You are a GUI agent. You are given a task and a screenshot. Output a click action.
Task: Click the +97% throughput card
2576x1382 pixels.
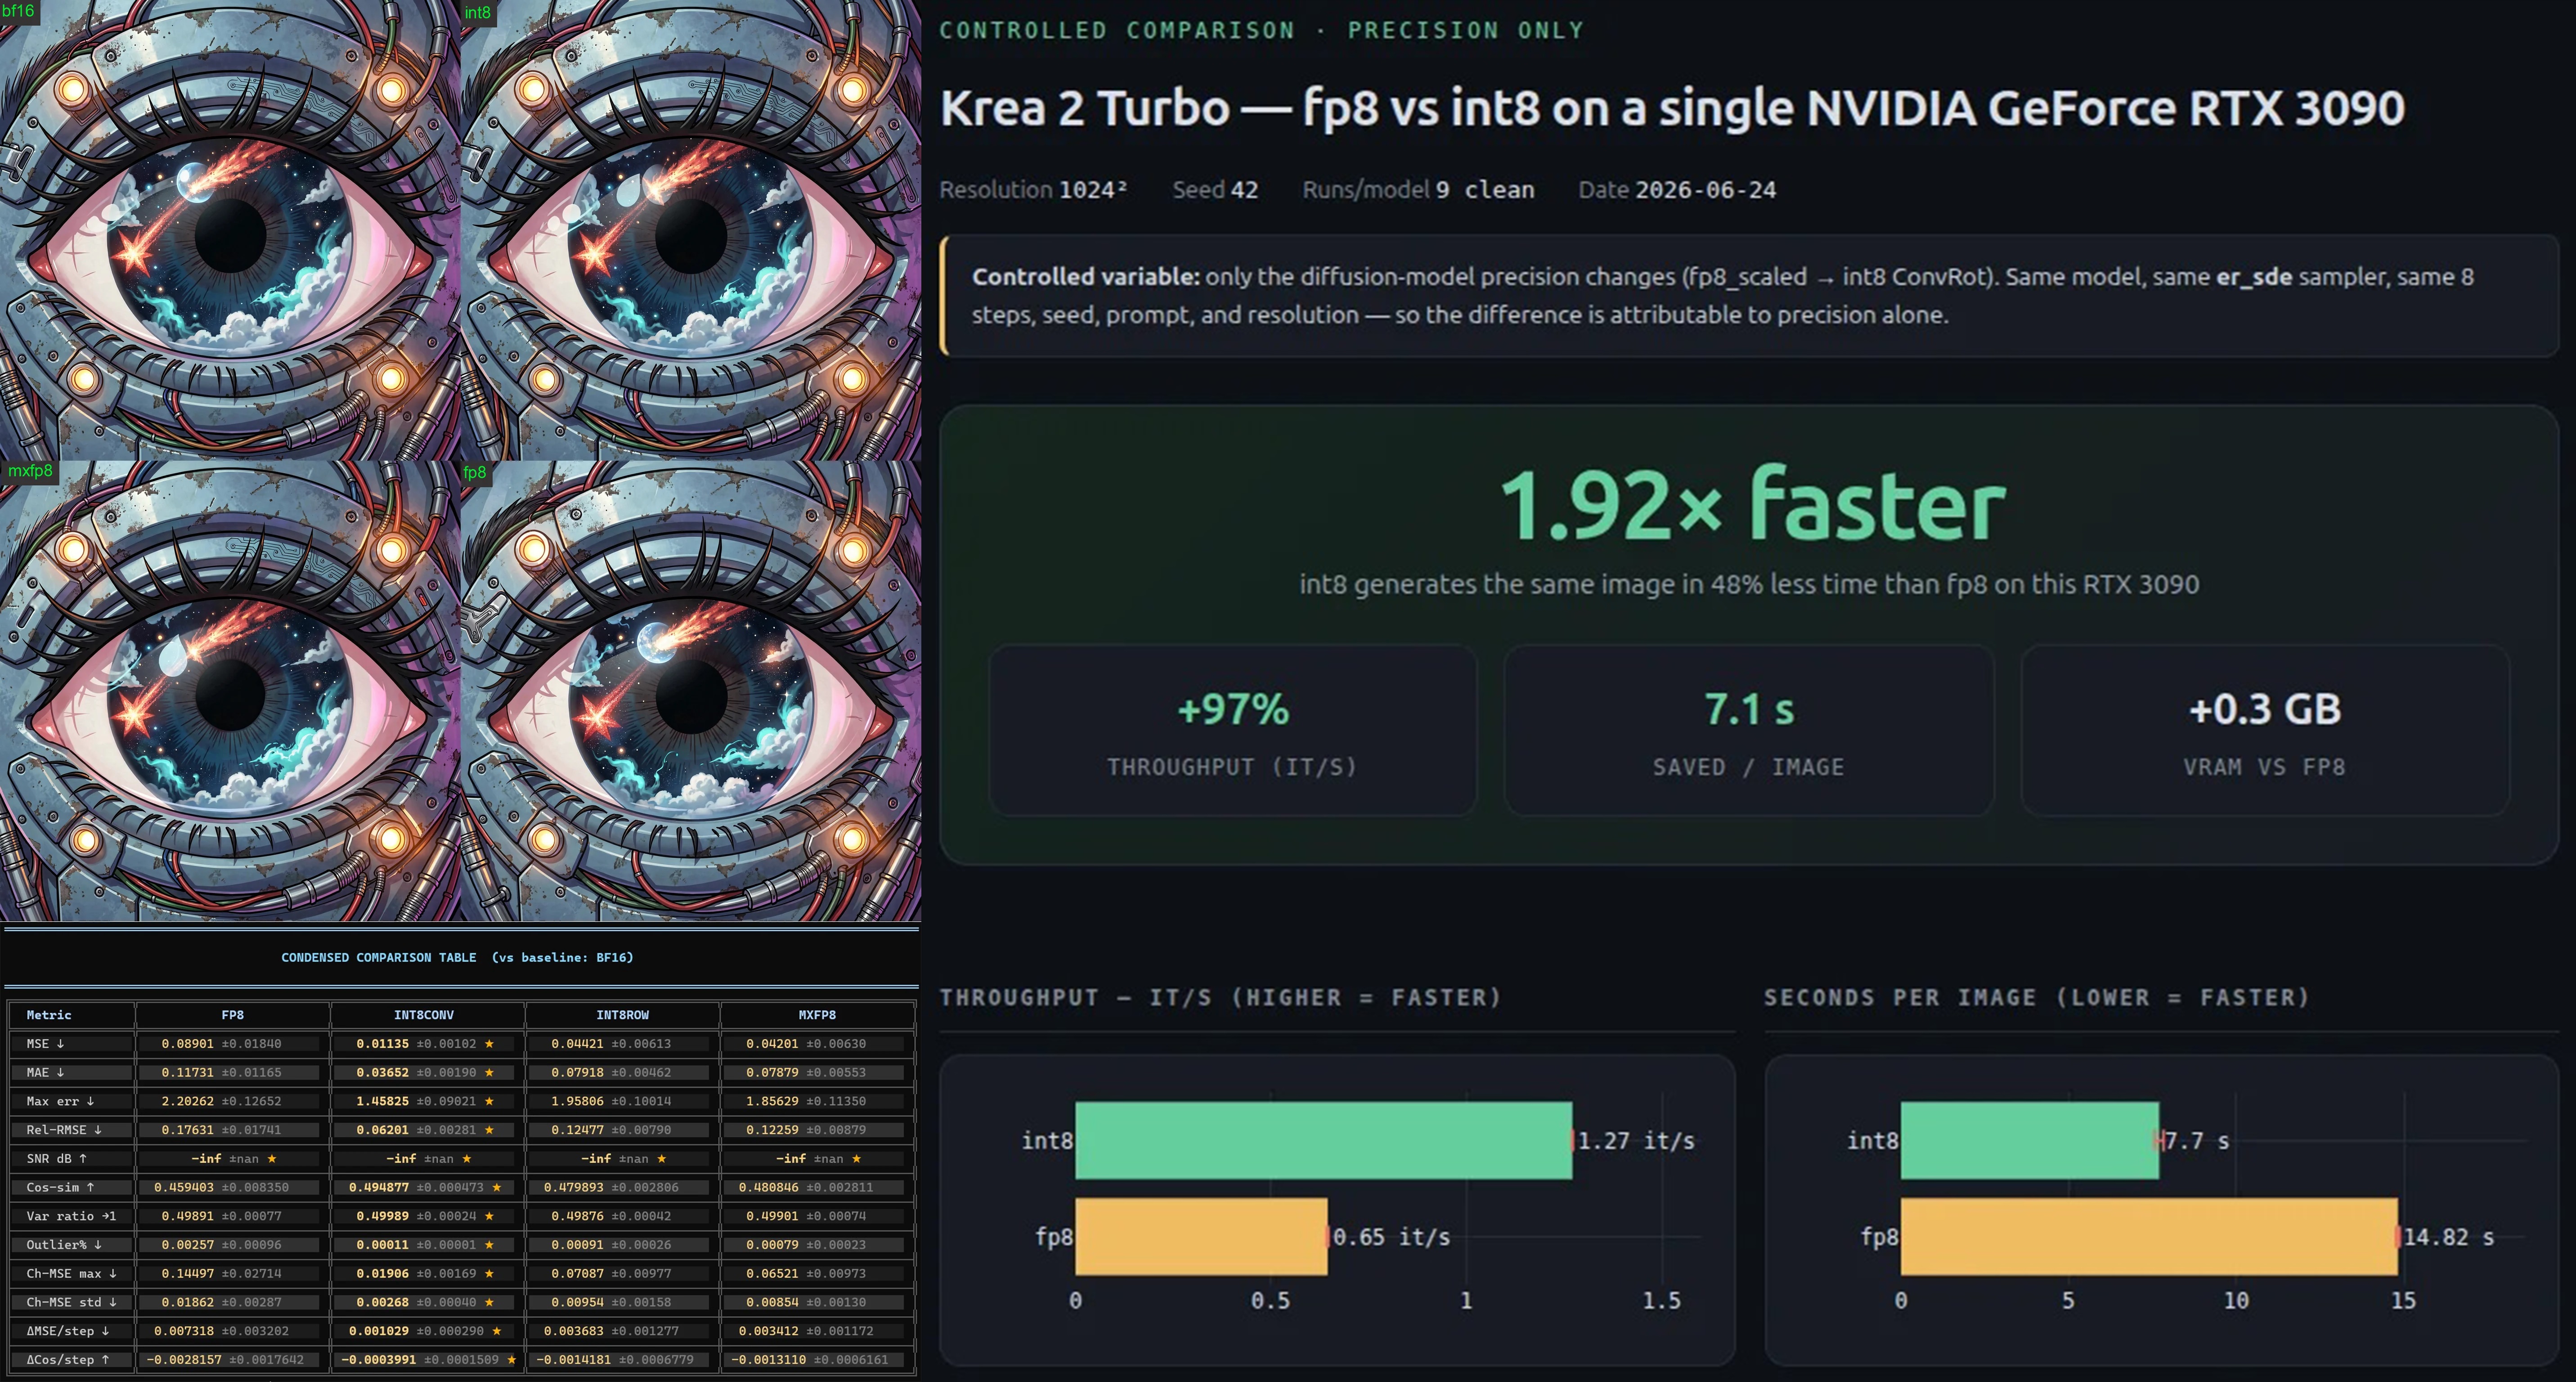click(1232, 730)
